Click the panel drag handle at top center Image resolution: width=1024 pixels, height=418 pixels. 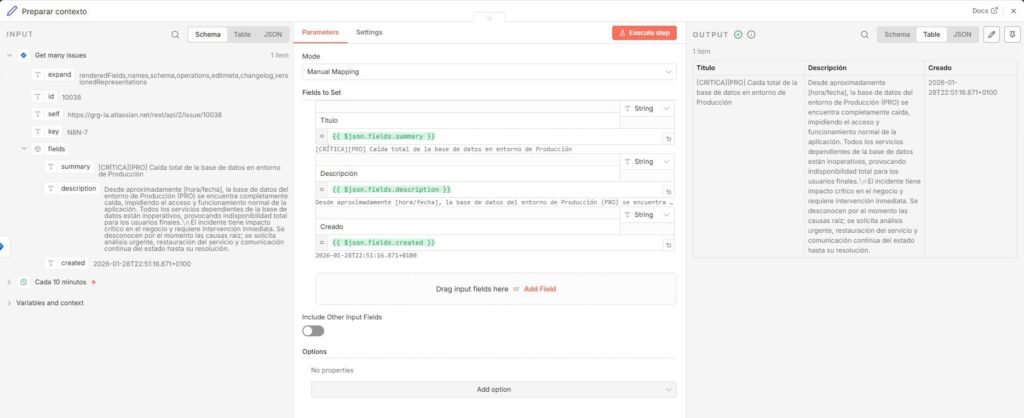(490, 18)
